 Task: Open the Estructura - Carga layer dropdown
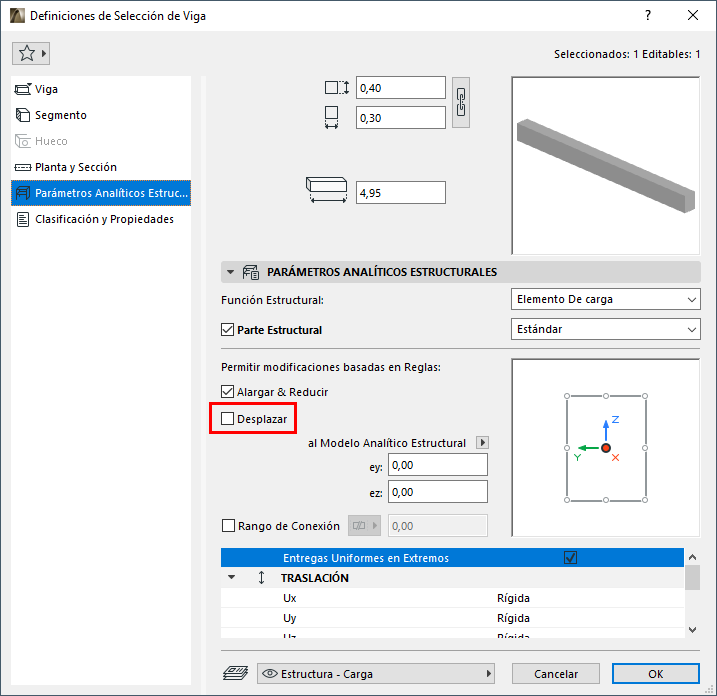pos(375,674)
